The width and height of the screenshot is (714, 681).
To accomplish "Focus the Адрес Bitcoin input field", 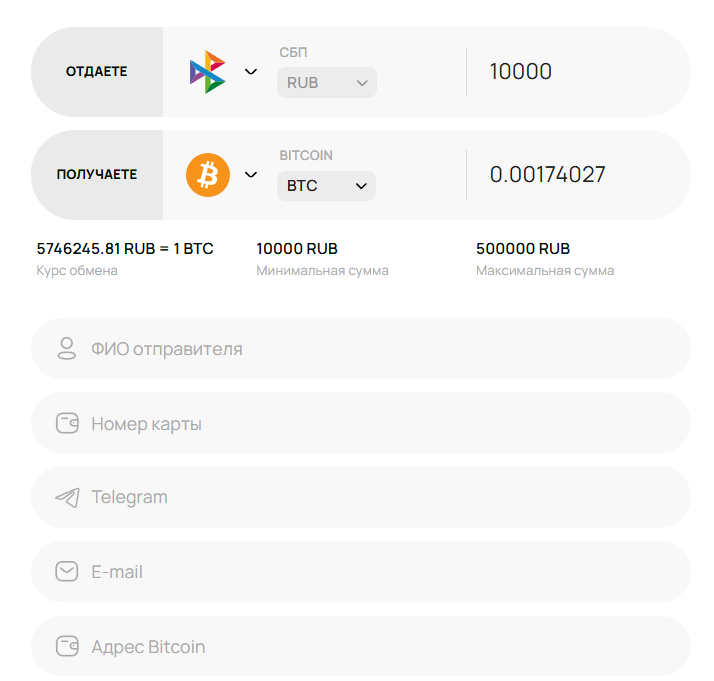I will point(380,646).
